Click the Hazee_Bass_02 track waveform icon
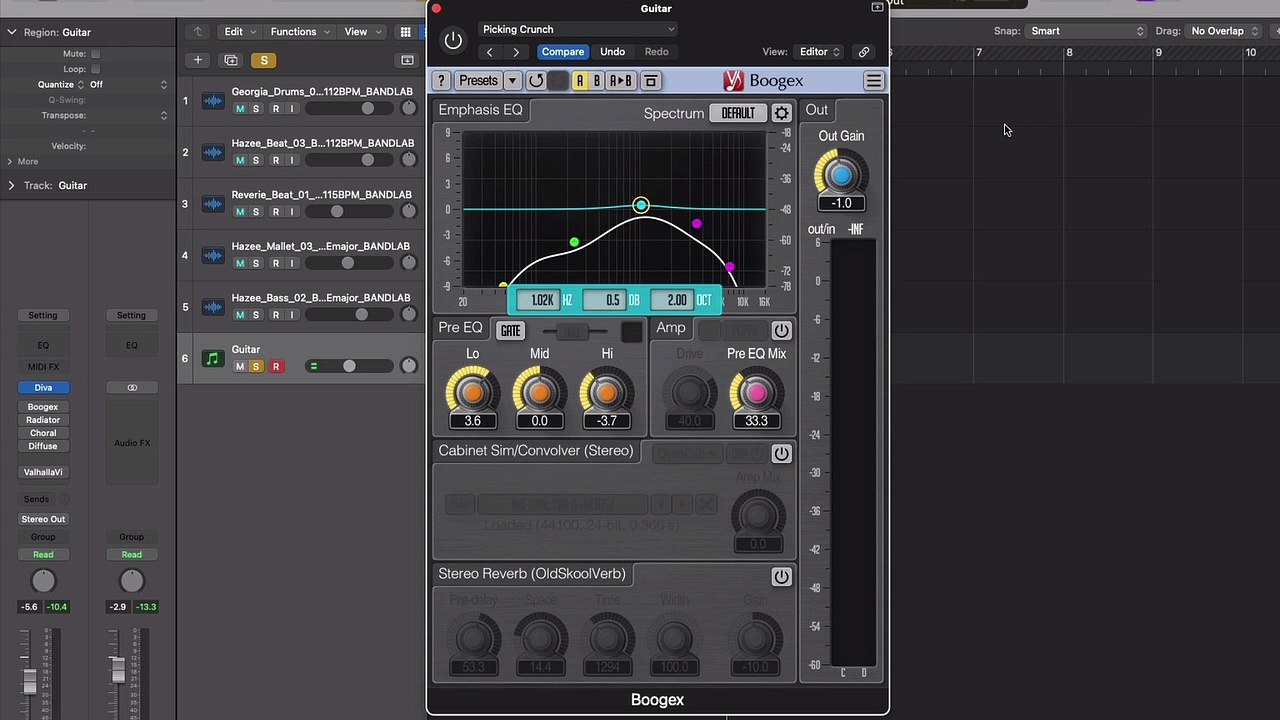 point(212,307)
